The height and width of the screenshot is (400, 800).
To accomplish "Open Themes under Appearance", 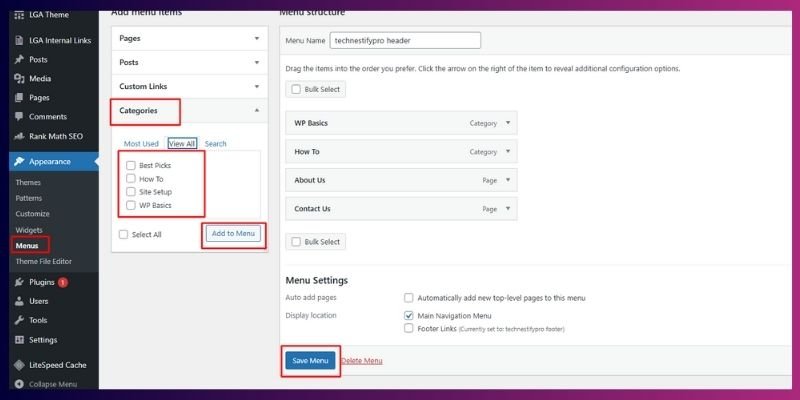I will (28, 182).
